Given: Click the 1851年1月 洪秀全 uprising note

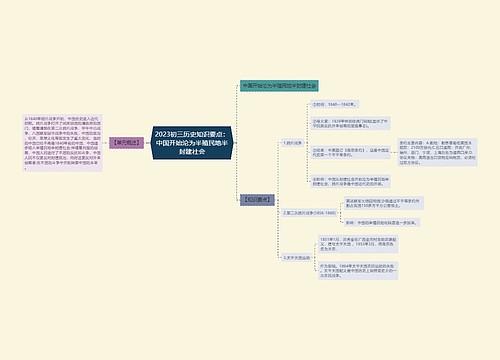Looking at the screenshot, I should (358, 244).
